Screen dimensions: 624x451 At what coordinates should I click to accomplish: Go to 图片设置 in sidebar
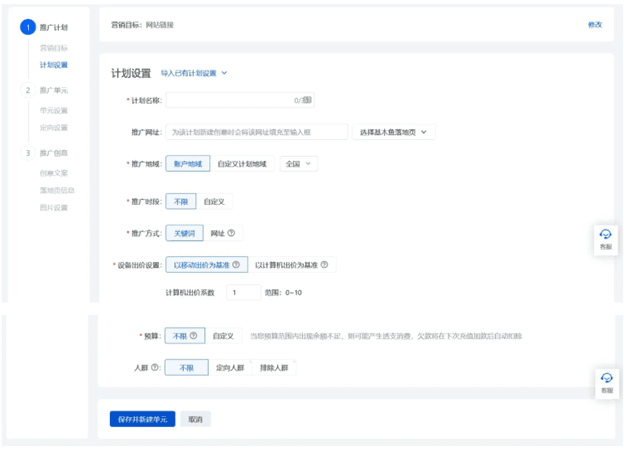(54, 207)
